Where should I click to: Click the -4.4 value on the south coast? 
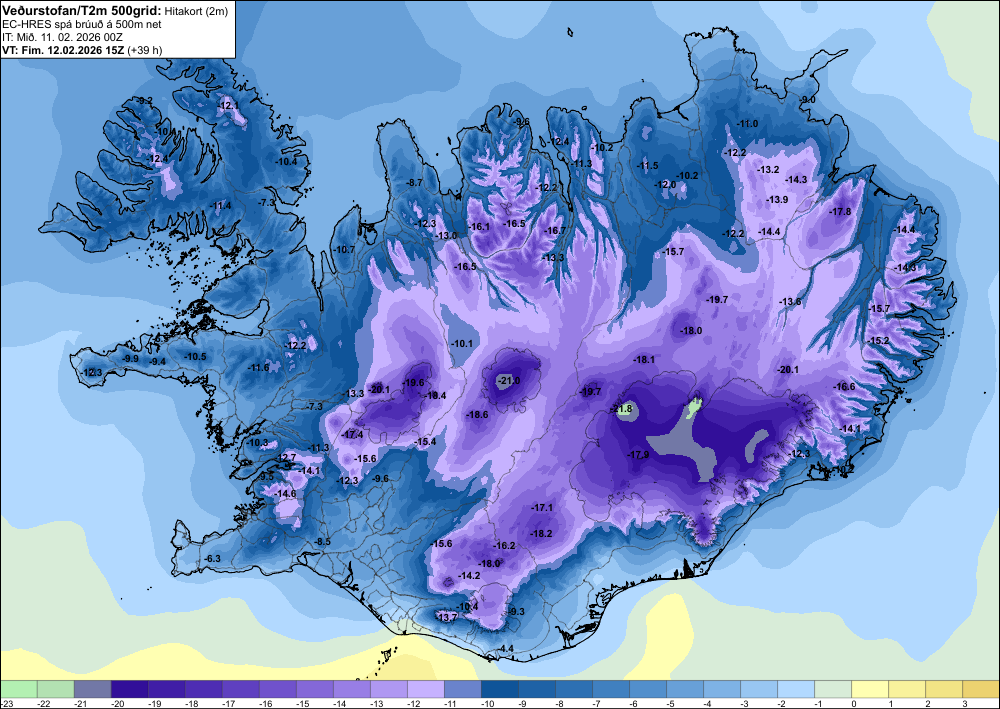click(506, 648)
